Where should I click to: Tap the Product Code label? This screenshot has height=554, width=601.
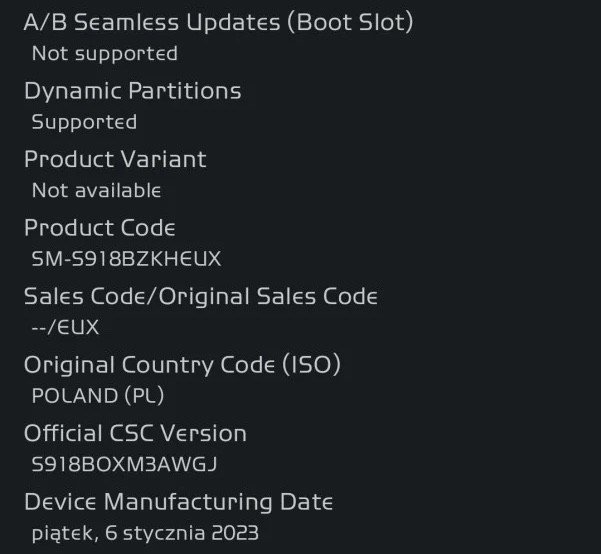pos(100,228)
